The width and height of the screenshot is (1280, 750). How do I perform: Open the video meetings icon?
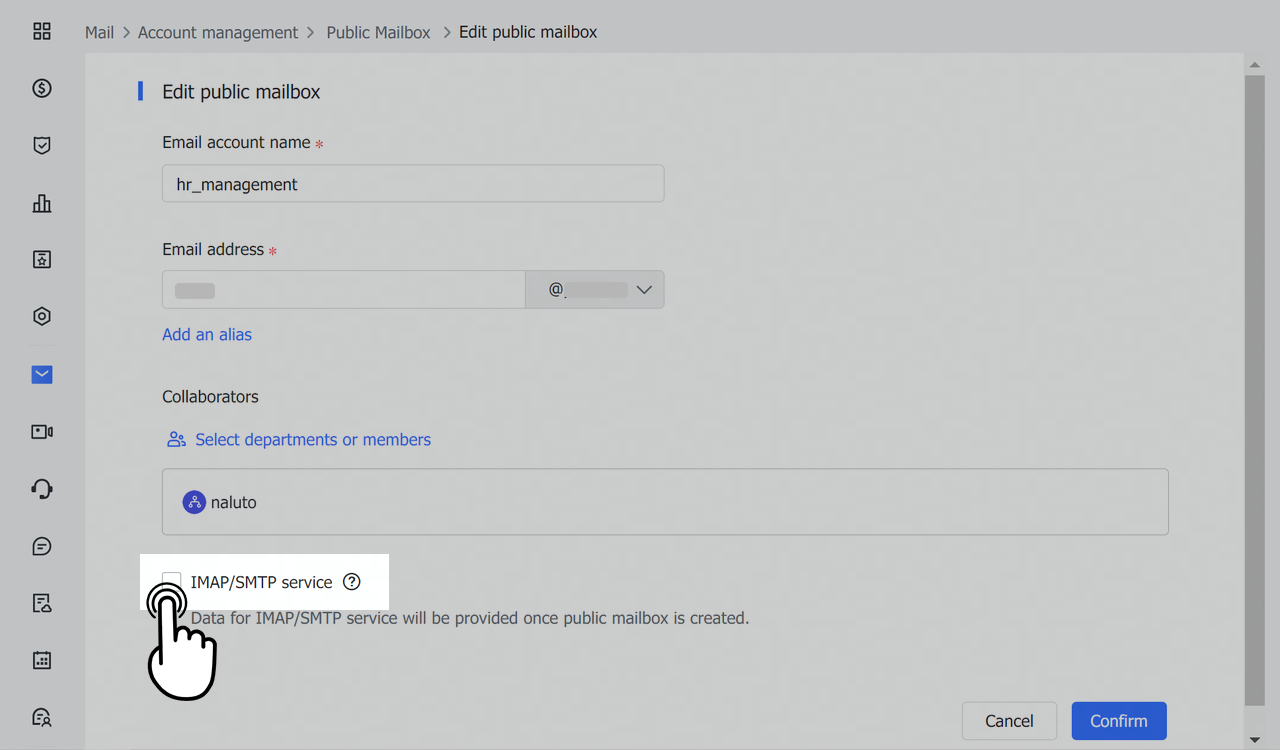pyautogui.click(x=41, y=431)
